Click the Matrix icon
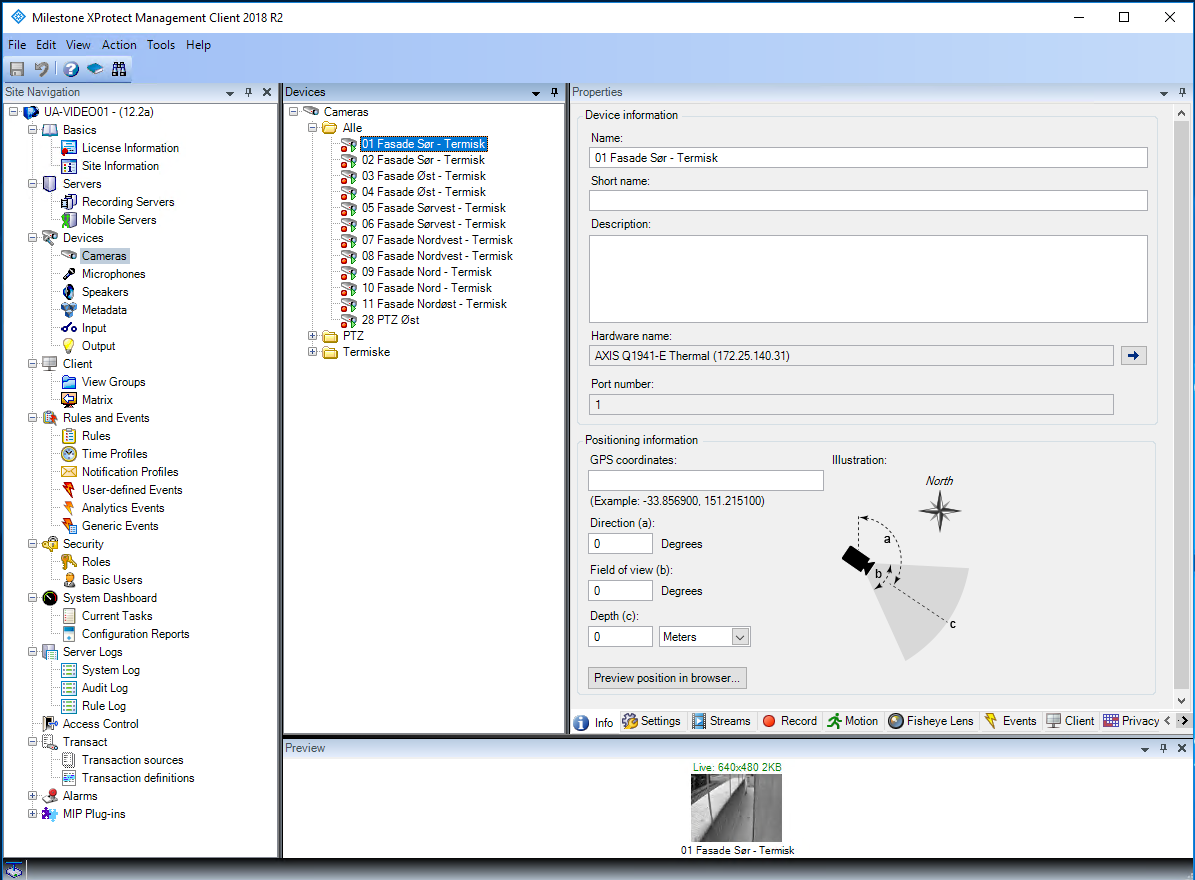Image resolution: width=1195 pixels, height=880 pixels. 69,400
